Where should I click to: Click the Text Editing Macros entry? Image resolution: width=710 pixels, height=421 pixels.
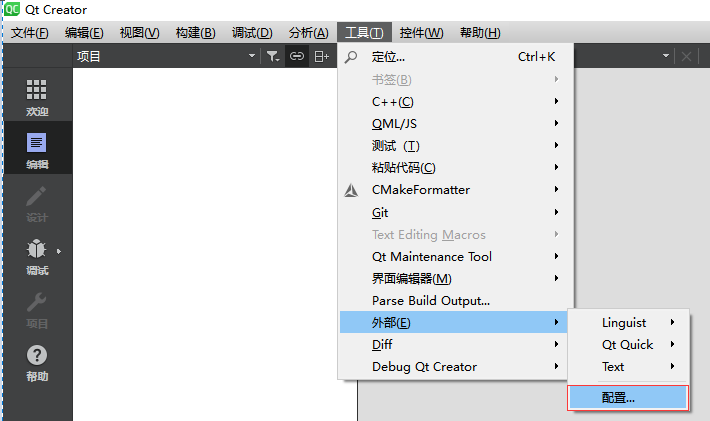[x=456, y=234]
